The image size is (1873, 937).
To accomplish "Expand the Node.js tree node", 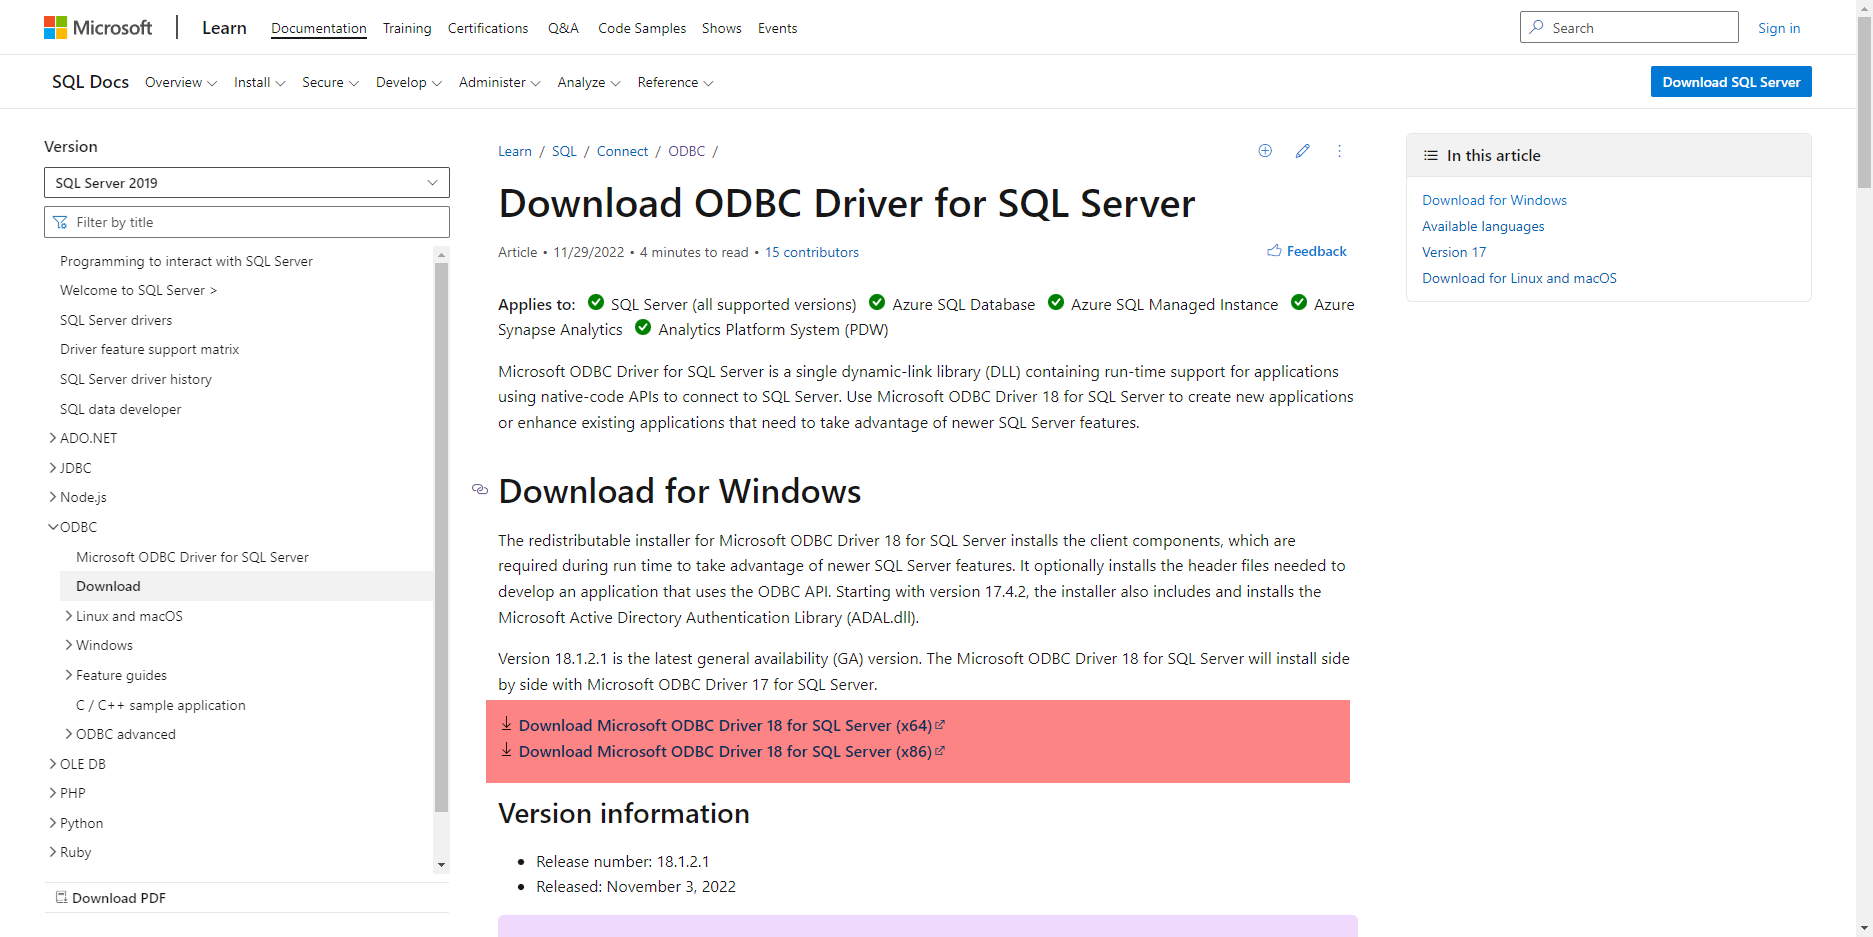I will (53, 497).
